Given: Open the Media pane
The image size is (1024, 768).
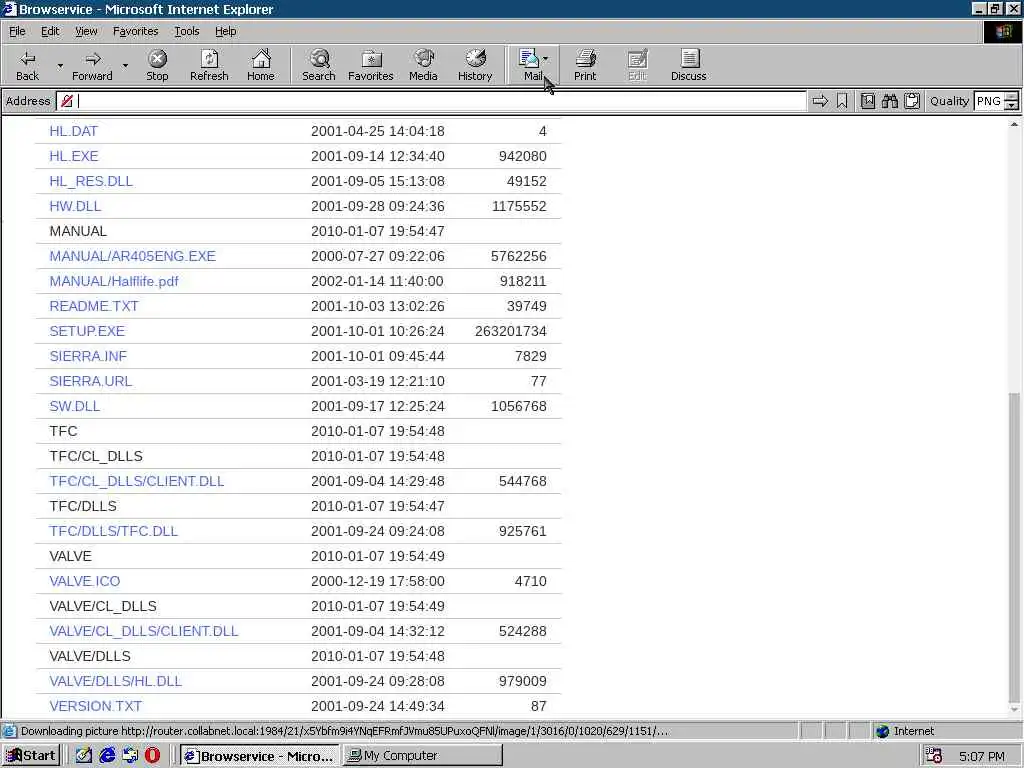Looking at the screenshot, I should pos(423,65).
